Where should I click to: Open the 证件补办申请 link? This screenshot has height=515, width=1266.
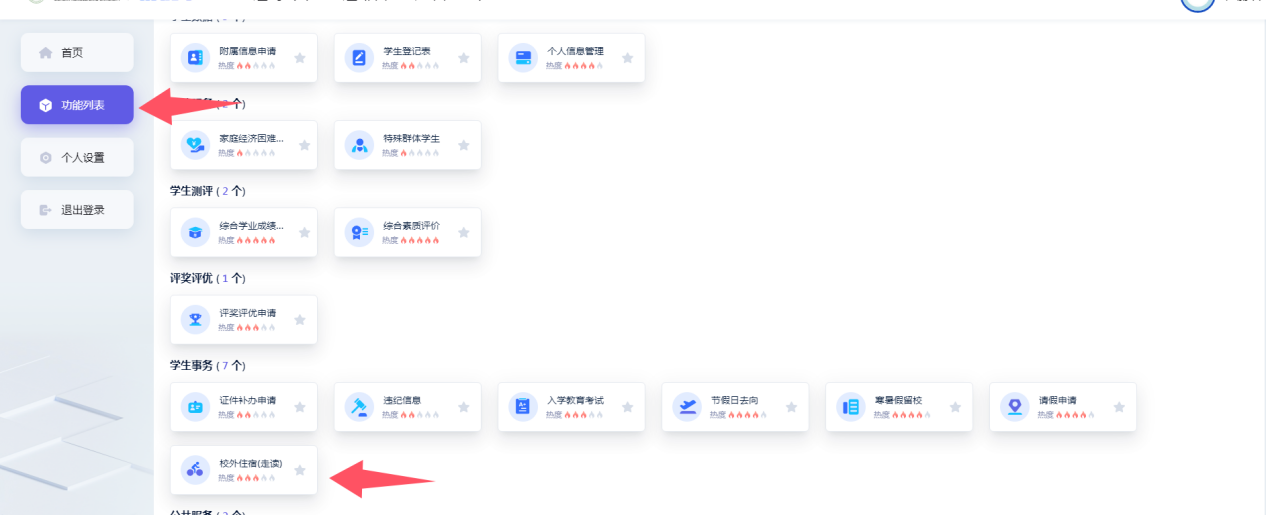[x=247, y=401]
